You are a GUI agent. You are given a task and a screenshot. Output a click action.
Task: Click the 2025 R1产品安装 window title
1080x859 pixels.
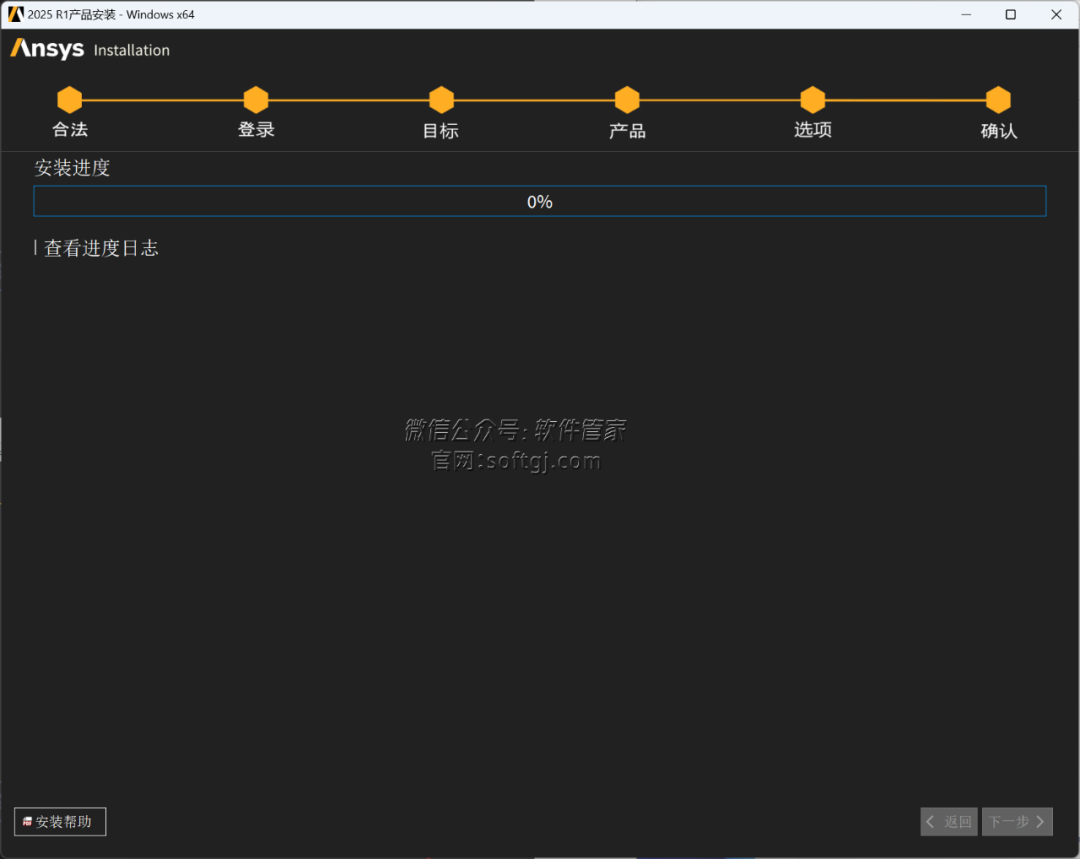[x=111, y=14]
